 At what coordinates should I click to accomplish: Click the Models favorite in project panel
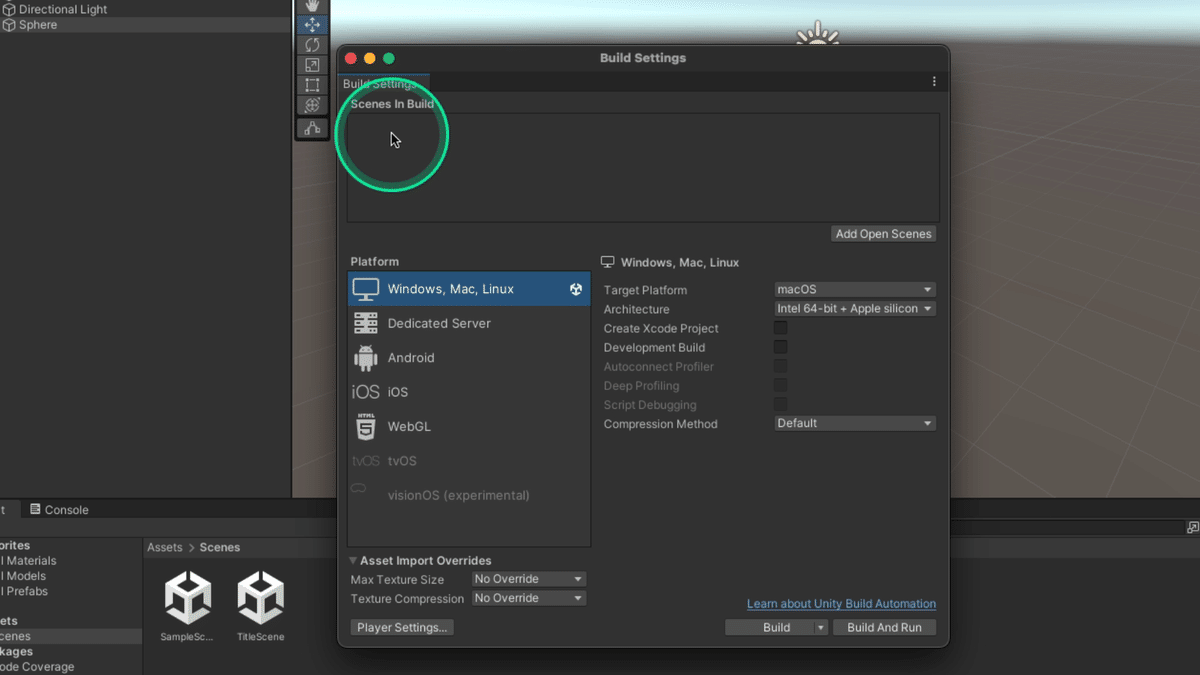[x=70, y=576]
